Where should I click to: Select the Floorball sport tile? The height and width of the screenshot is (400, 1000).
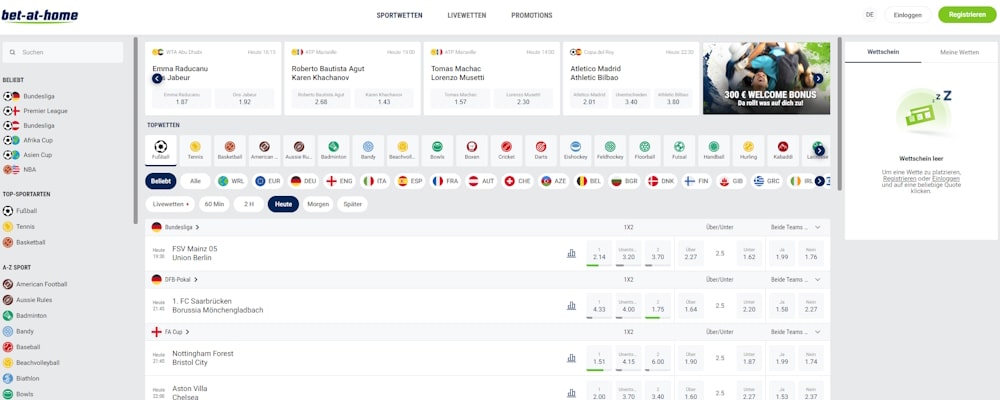click(645, 151)
